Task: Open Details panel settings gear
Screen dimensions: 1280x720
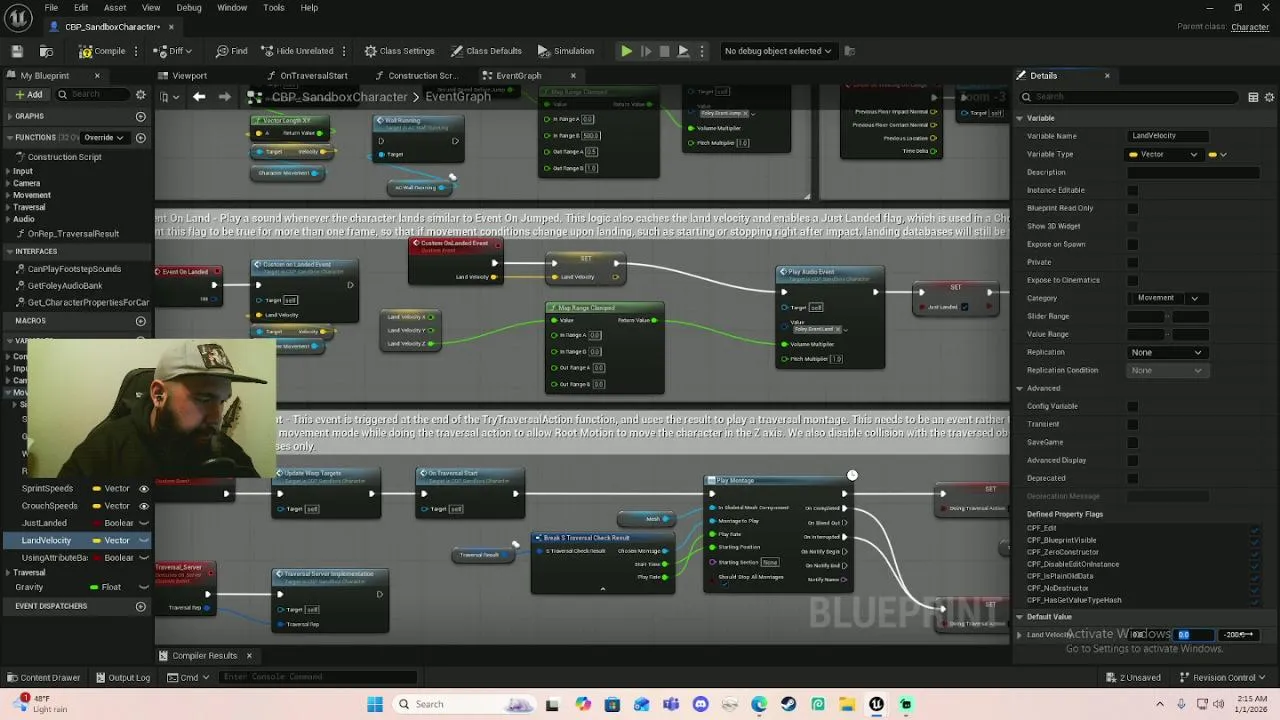Action: coord(1270,97)
